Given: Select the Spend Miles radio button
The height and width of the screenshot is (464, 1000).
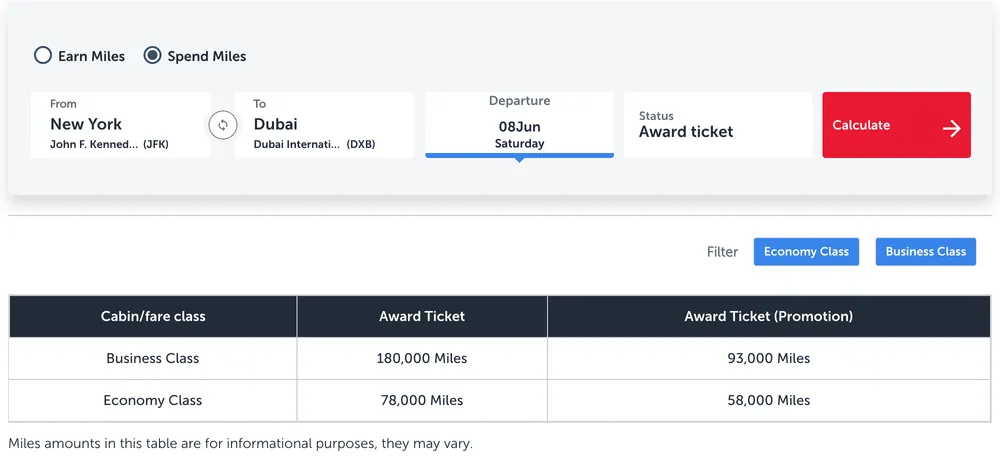Looking at the screenshot, I should click(152, 56).
